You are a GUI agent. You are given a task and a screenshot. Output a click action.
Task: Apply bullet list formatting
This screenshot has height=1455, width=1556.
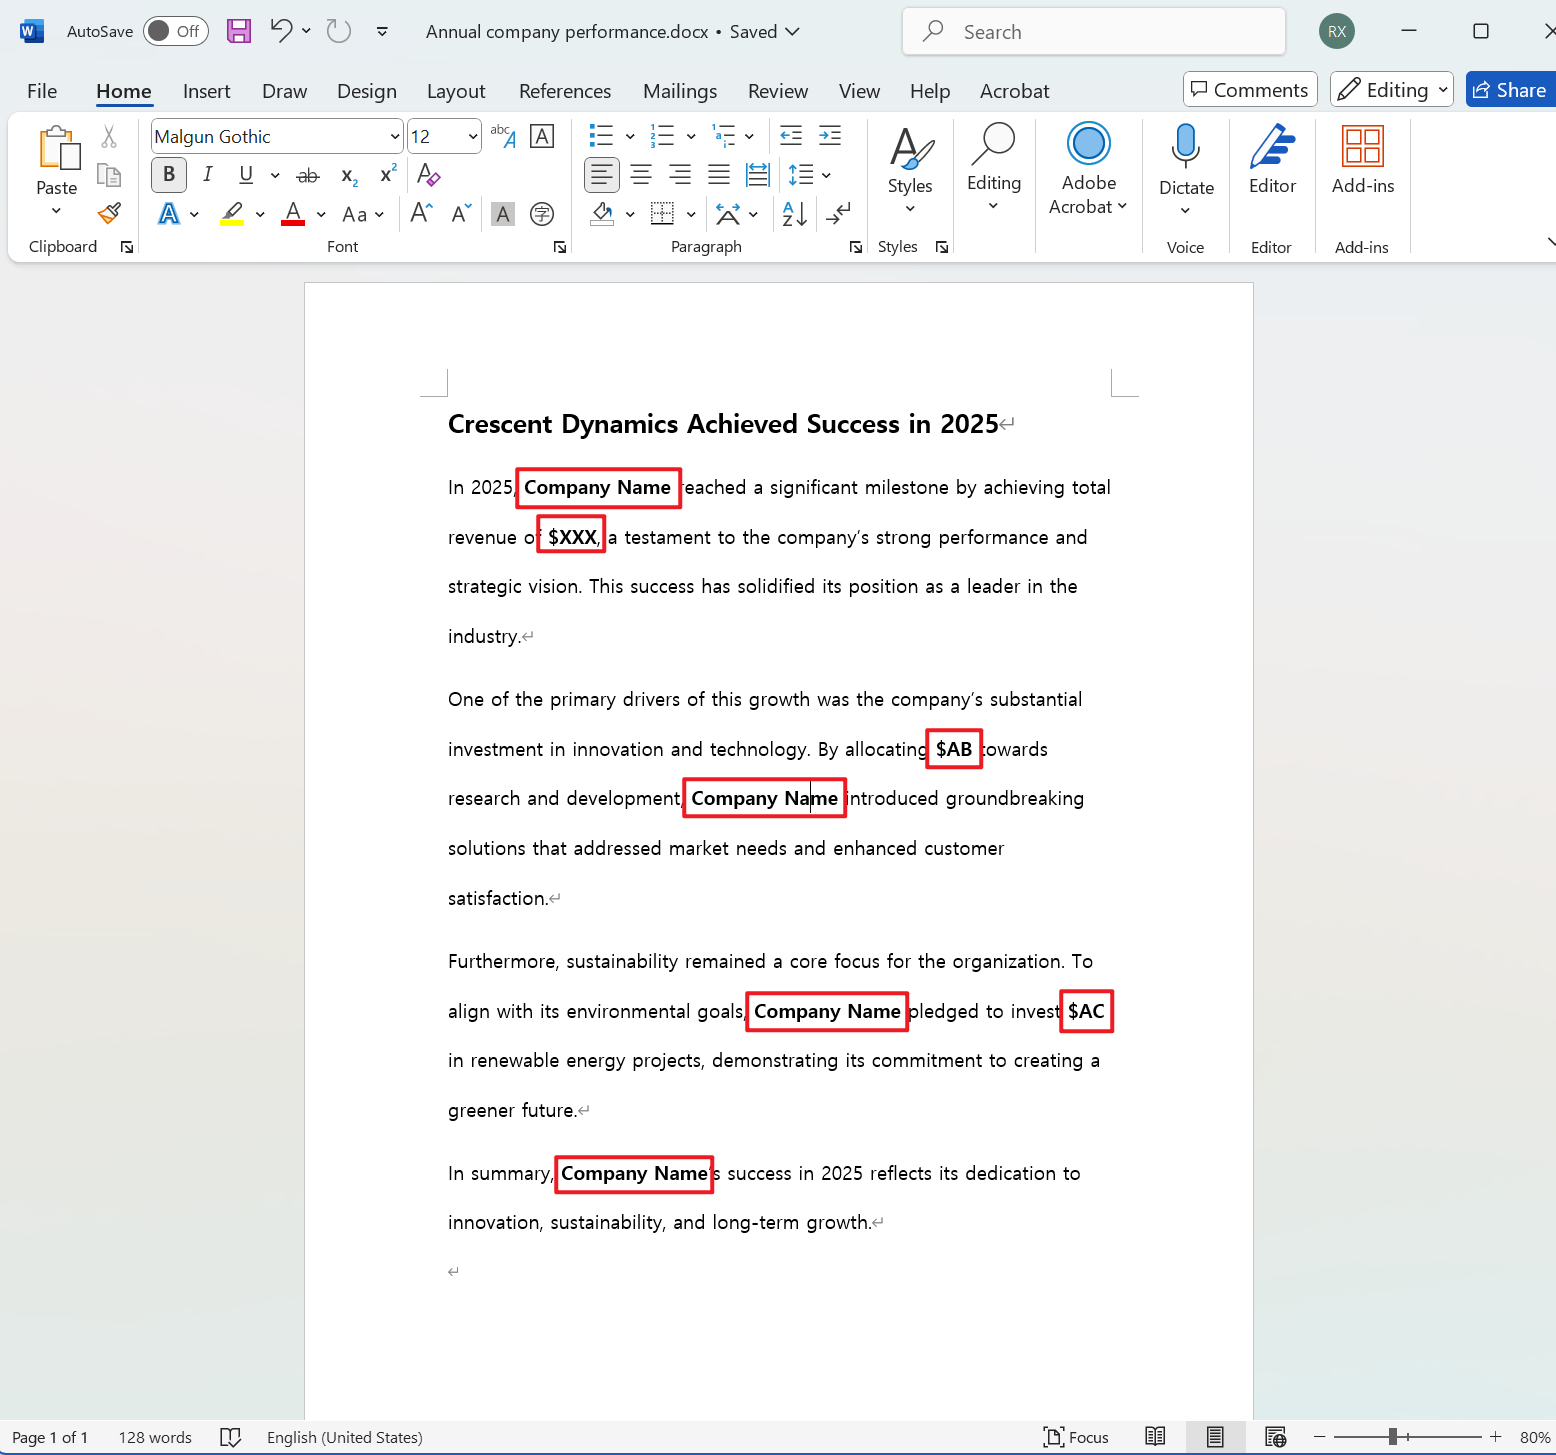(x=601, y=136)
